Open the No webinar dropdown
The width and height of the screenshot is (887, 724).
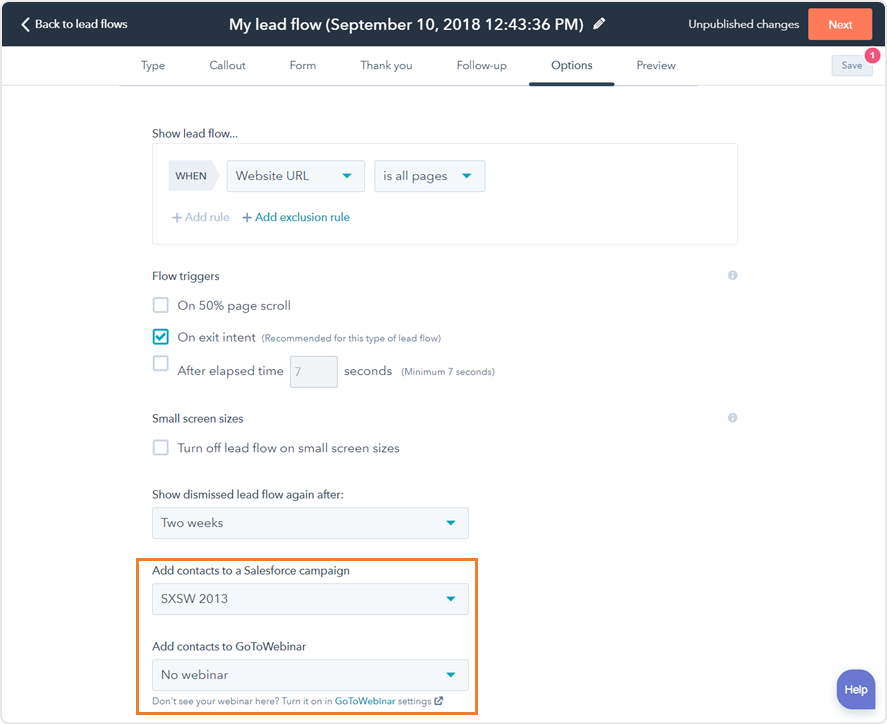tap(310, 675)
